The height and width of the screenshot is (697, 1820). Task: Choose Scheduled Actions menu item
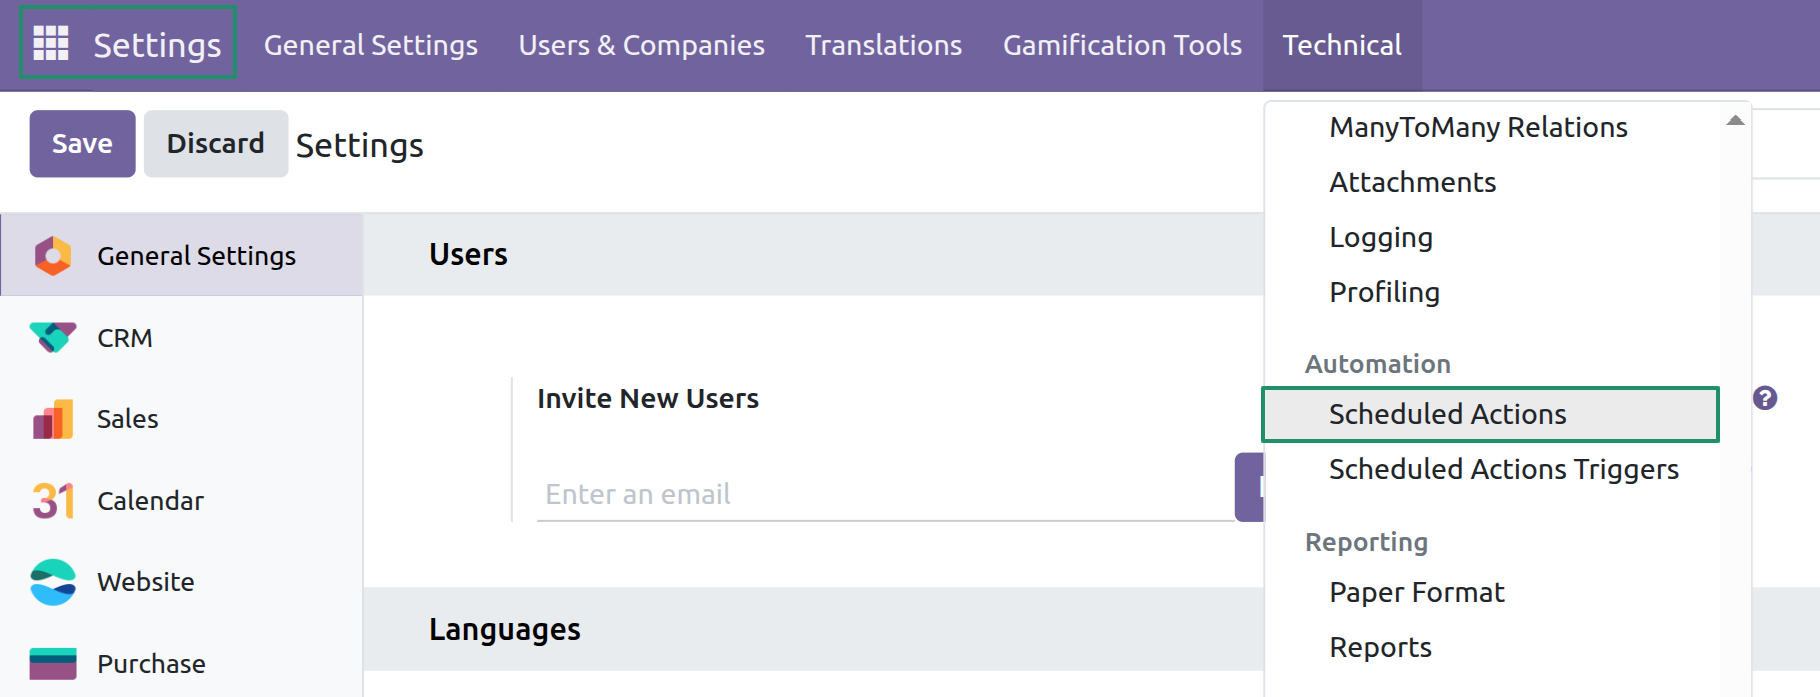[x=1490, y=414]
